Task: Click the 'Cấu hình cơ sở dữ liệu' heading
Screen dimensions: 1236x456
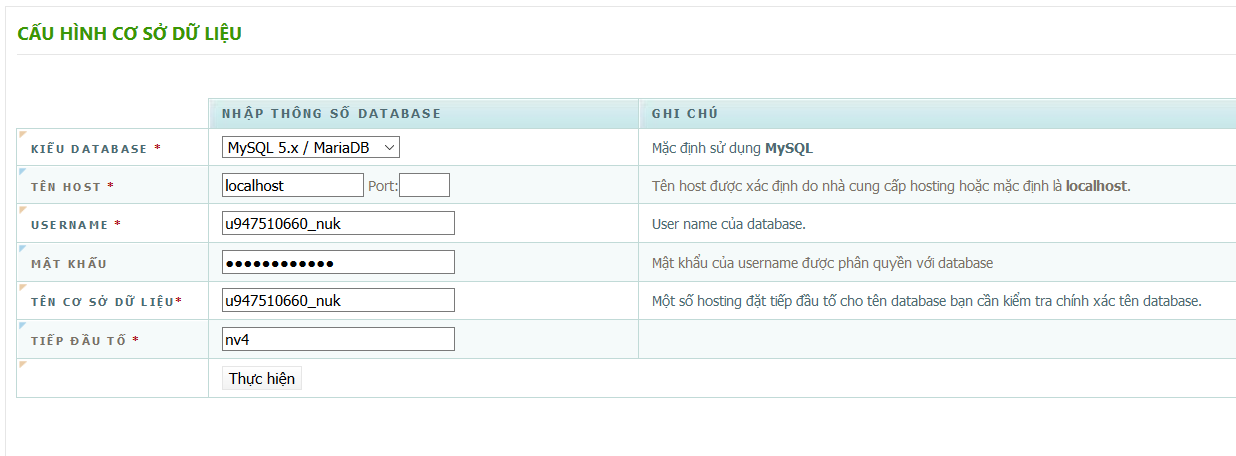Action: 130,34
